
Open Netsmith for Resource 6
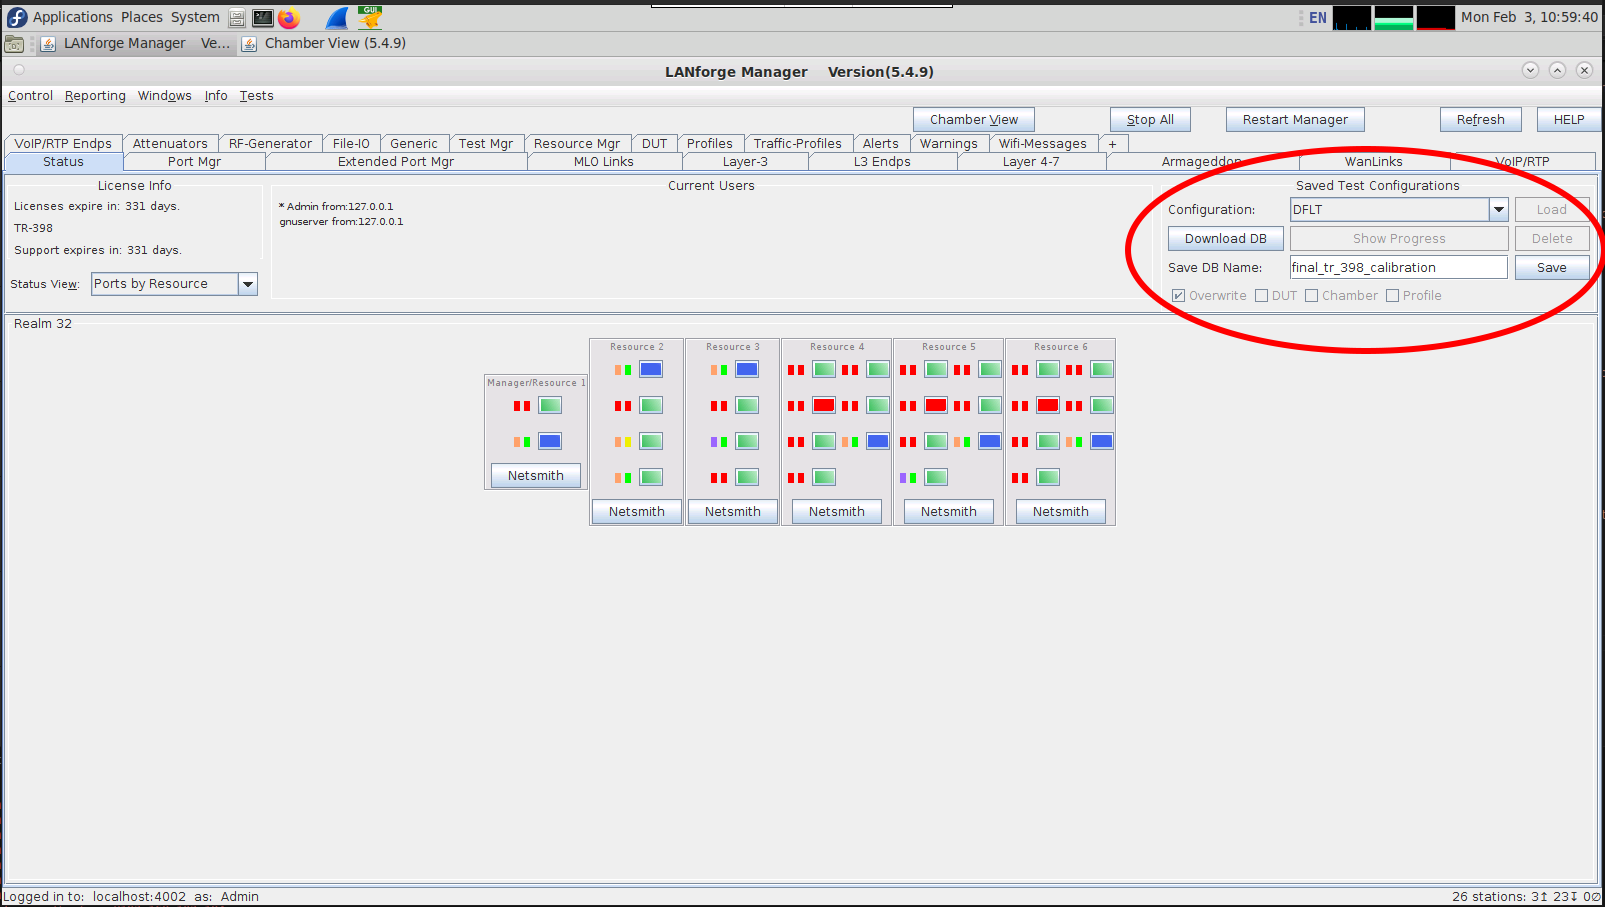point(1061,512)
